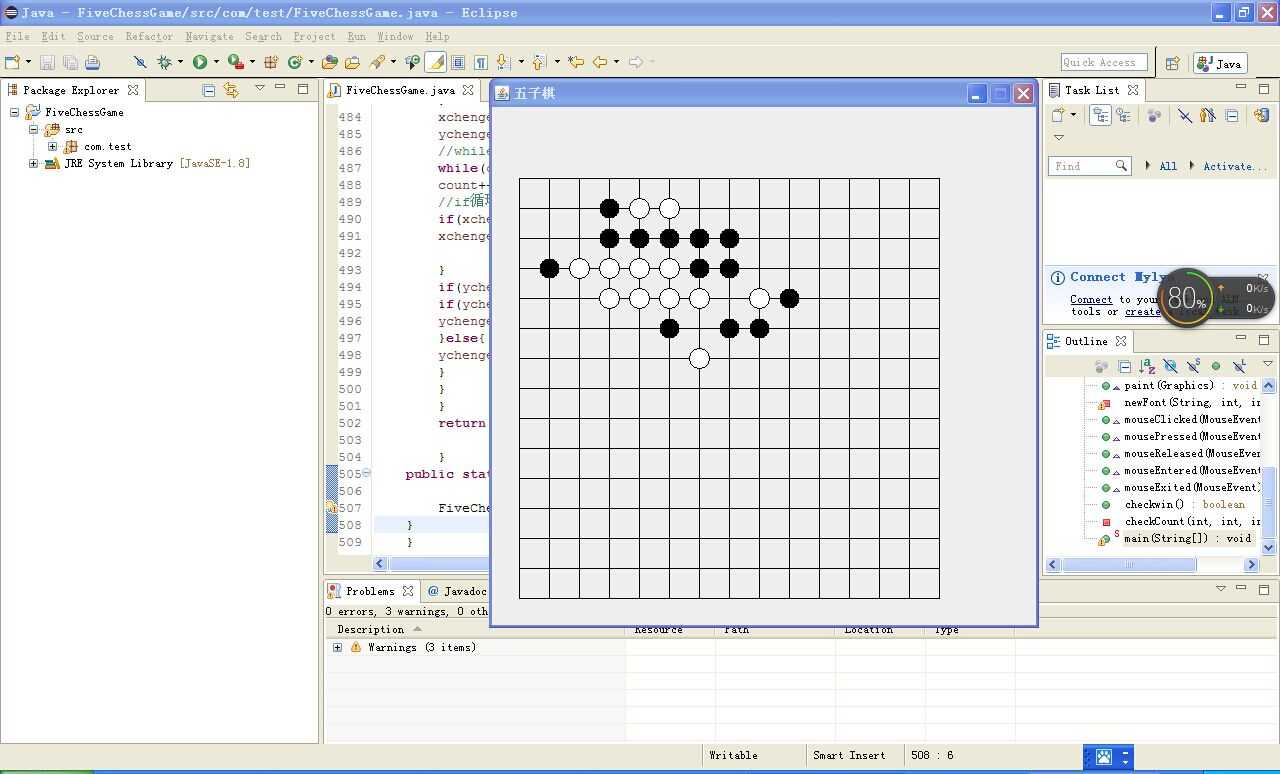Image resolution: width=1280 pixels, height=774 pixels.
Task: Open New file dropdown arrow
Action: pyautogui.click(x=28, y=62)
